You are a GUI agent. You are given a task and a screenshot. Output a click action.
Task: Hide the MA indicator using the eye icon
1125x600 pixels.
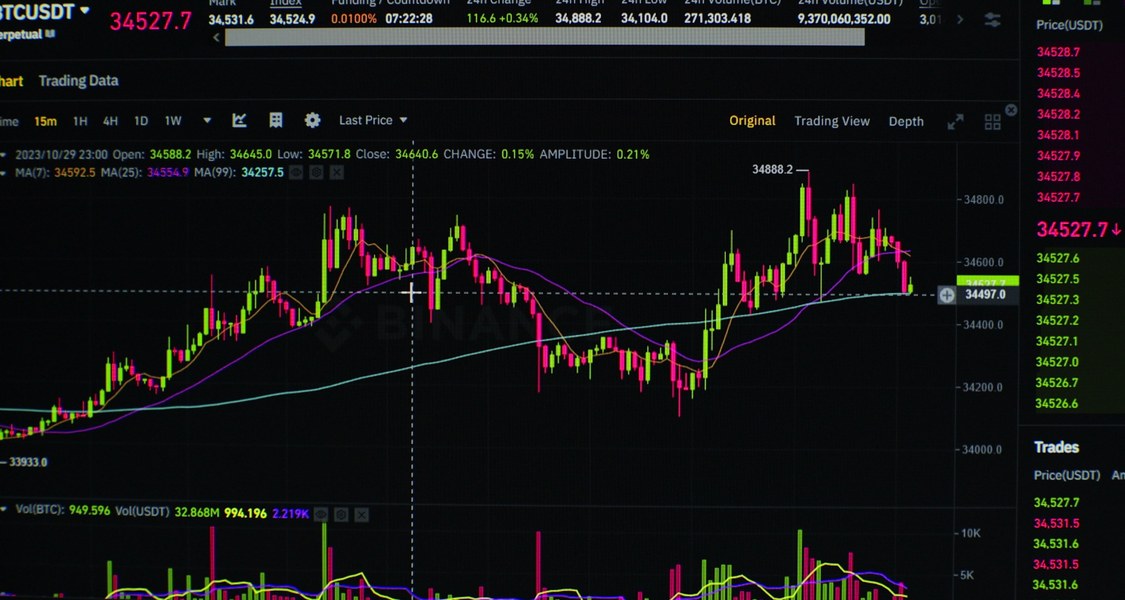(298, 173)
